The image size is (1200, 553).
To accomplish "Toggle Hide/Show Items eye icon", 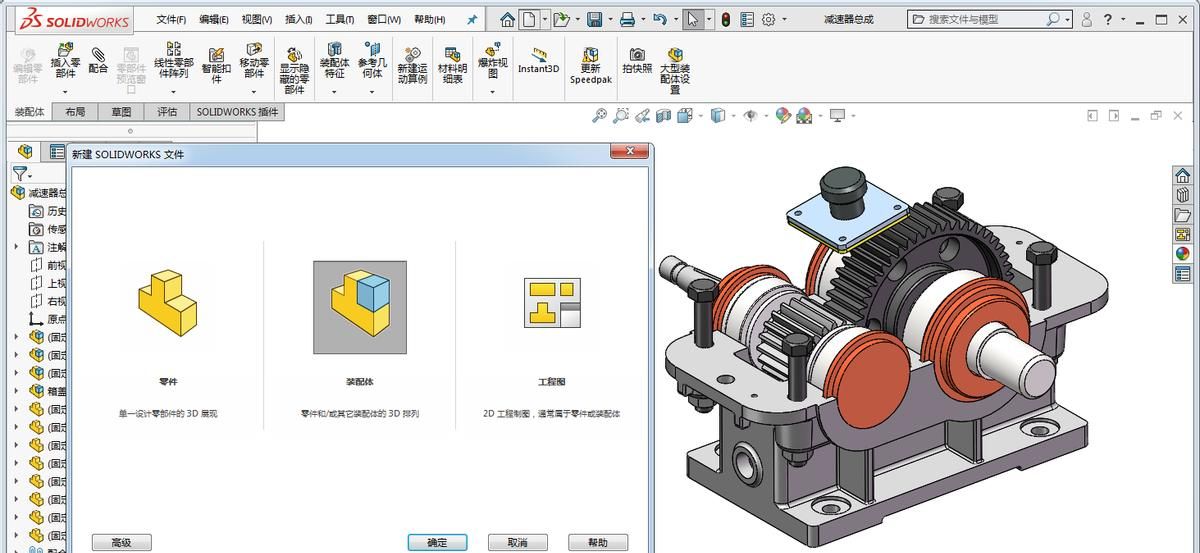I will [750, 116].
